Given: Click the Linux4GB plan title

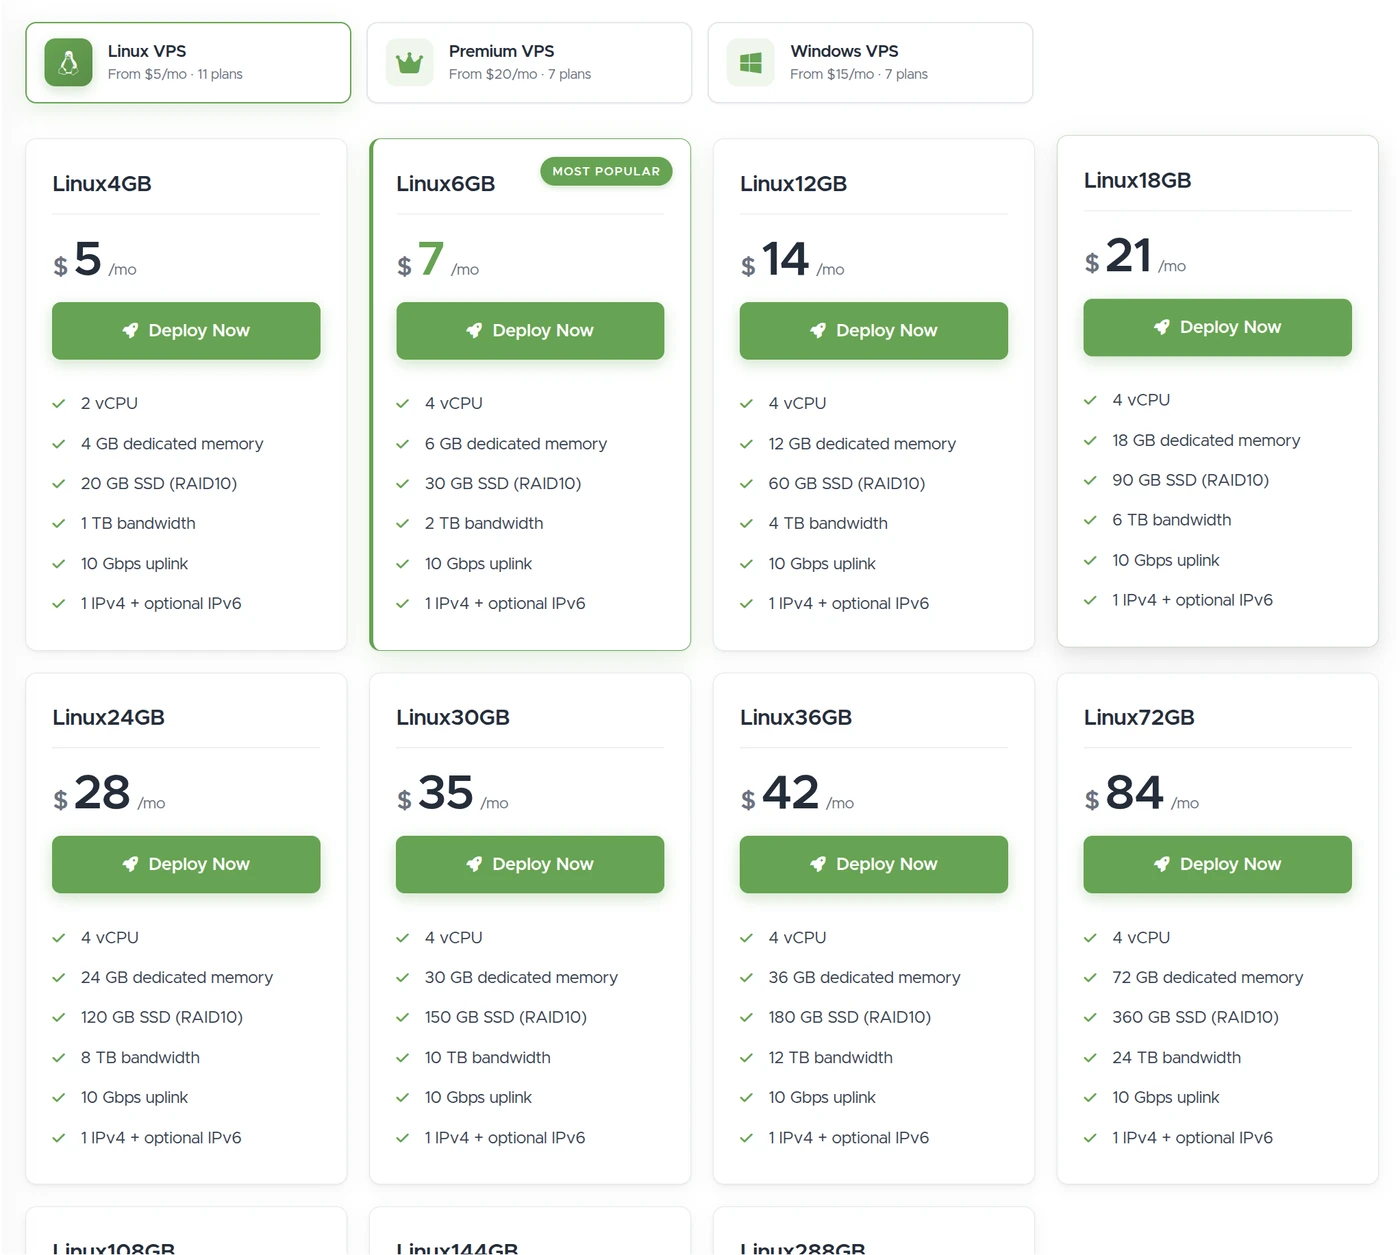Looking at the screenshot, I should [102, 184].
